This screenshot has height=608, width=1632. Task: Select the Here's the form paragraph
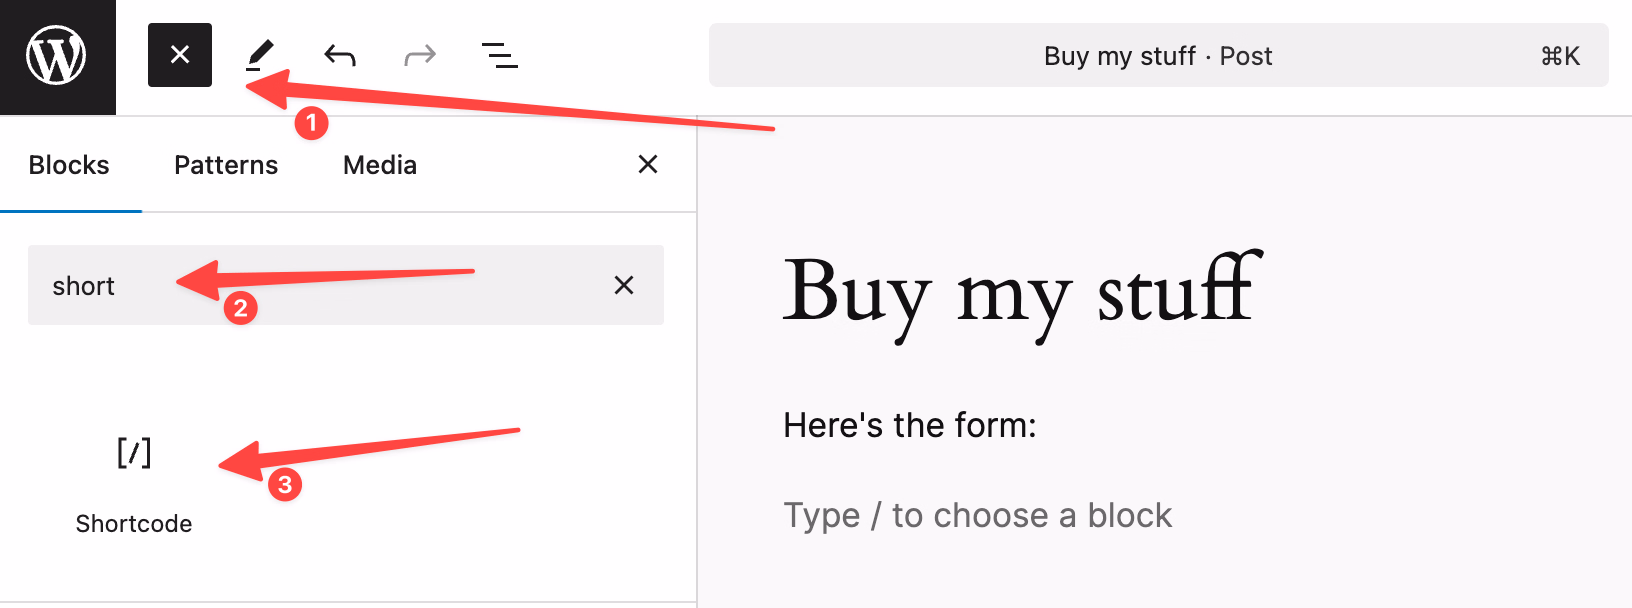point(909,426)
